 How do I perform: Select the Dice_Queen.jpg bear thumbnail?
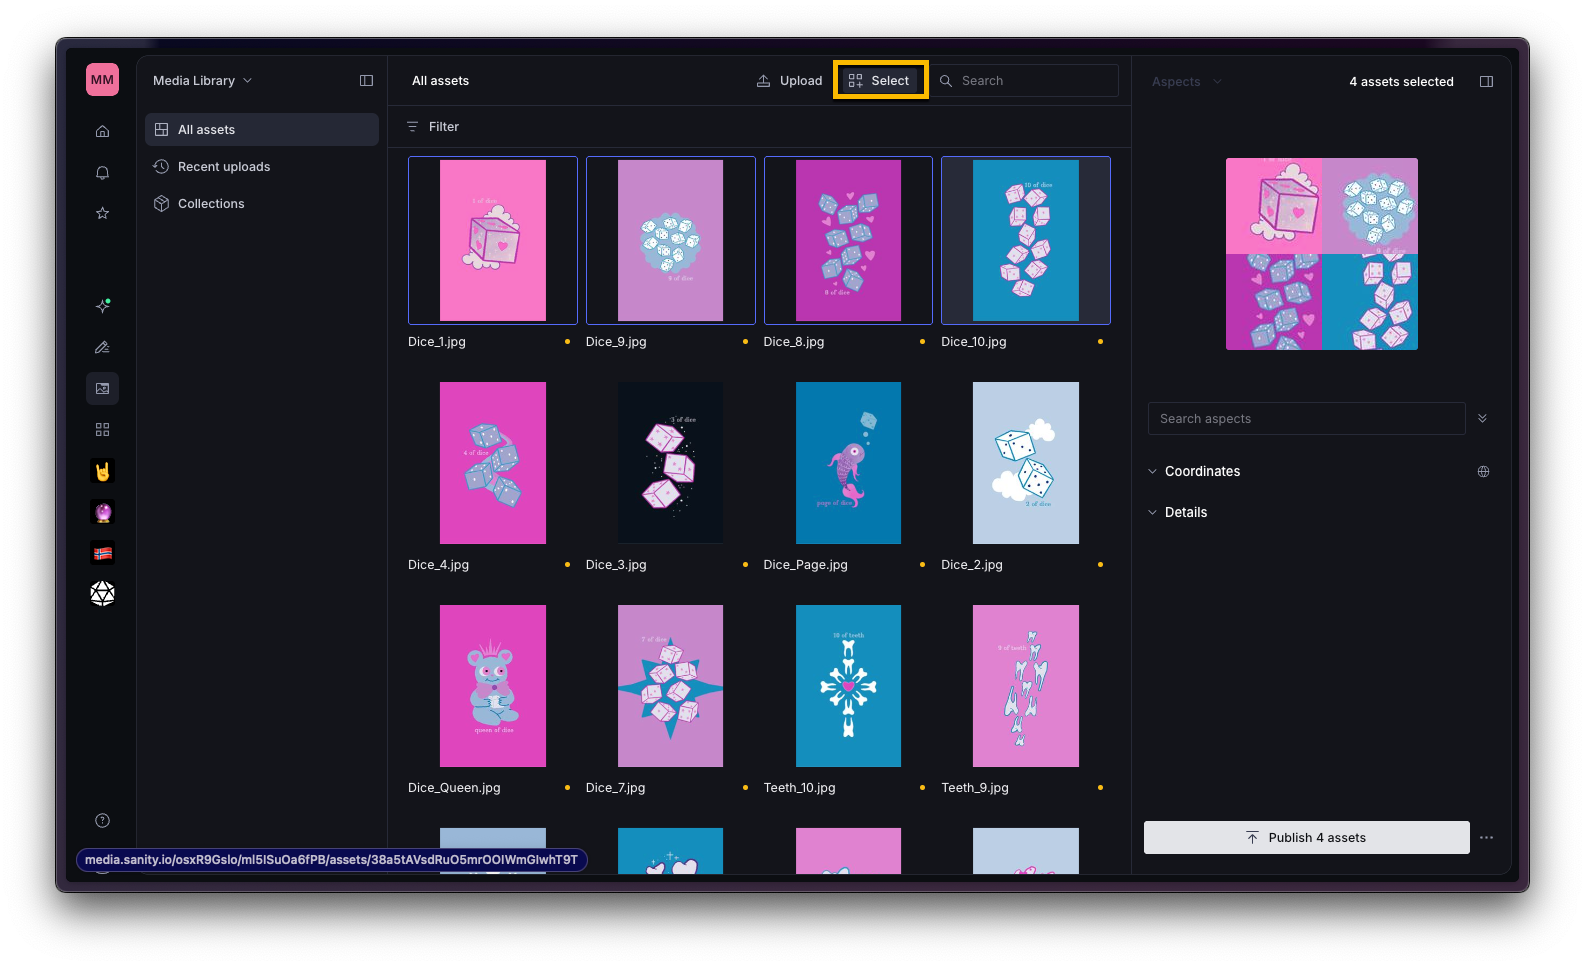[493, 686]
